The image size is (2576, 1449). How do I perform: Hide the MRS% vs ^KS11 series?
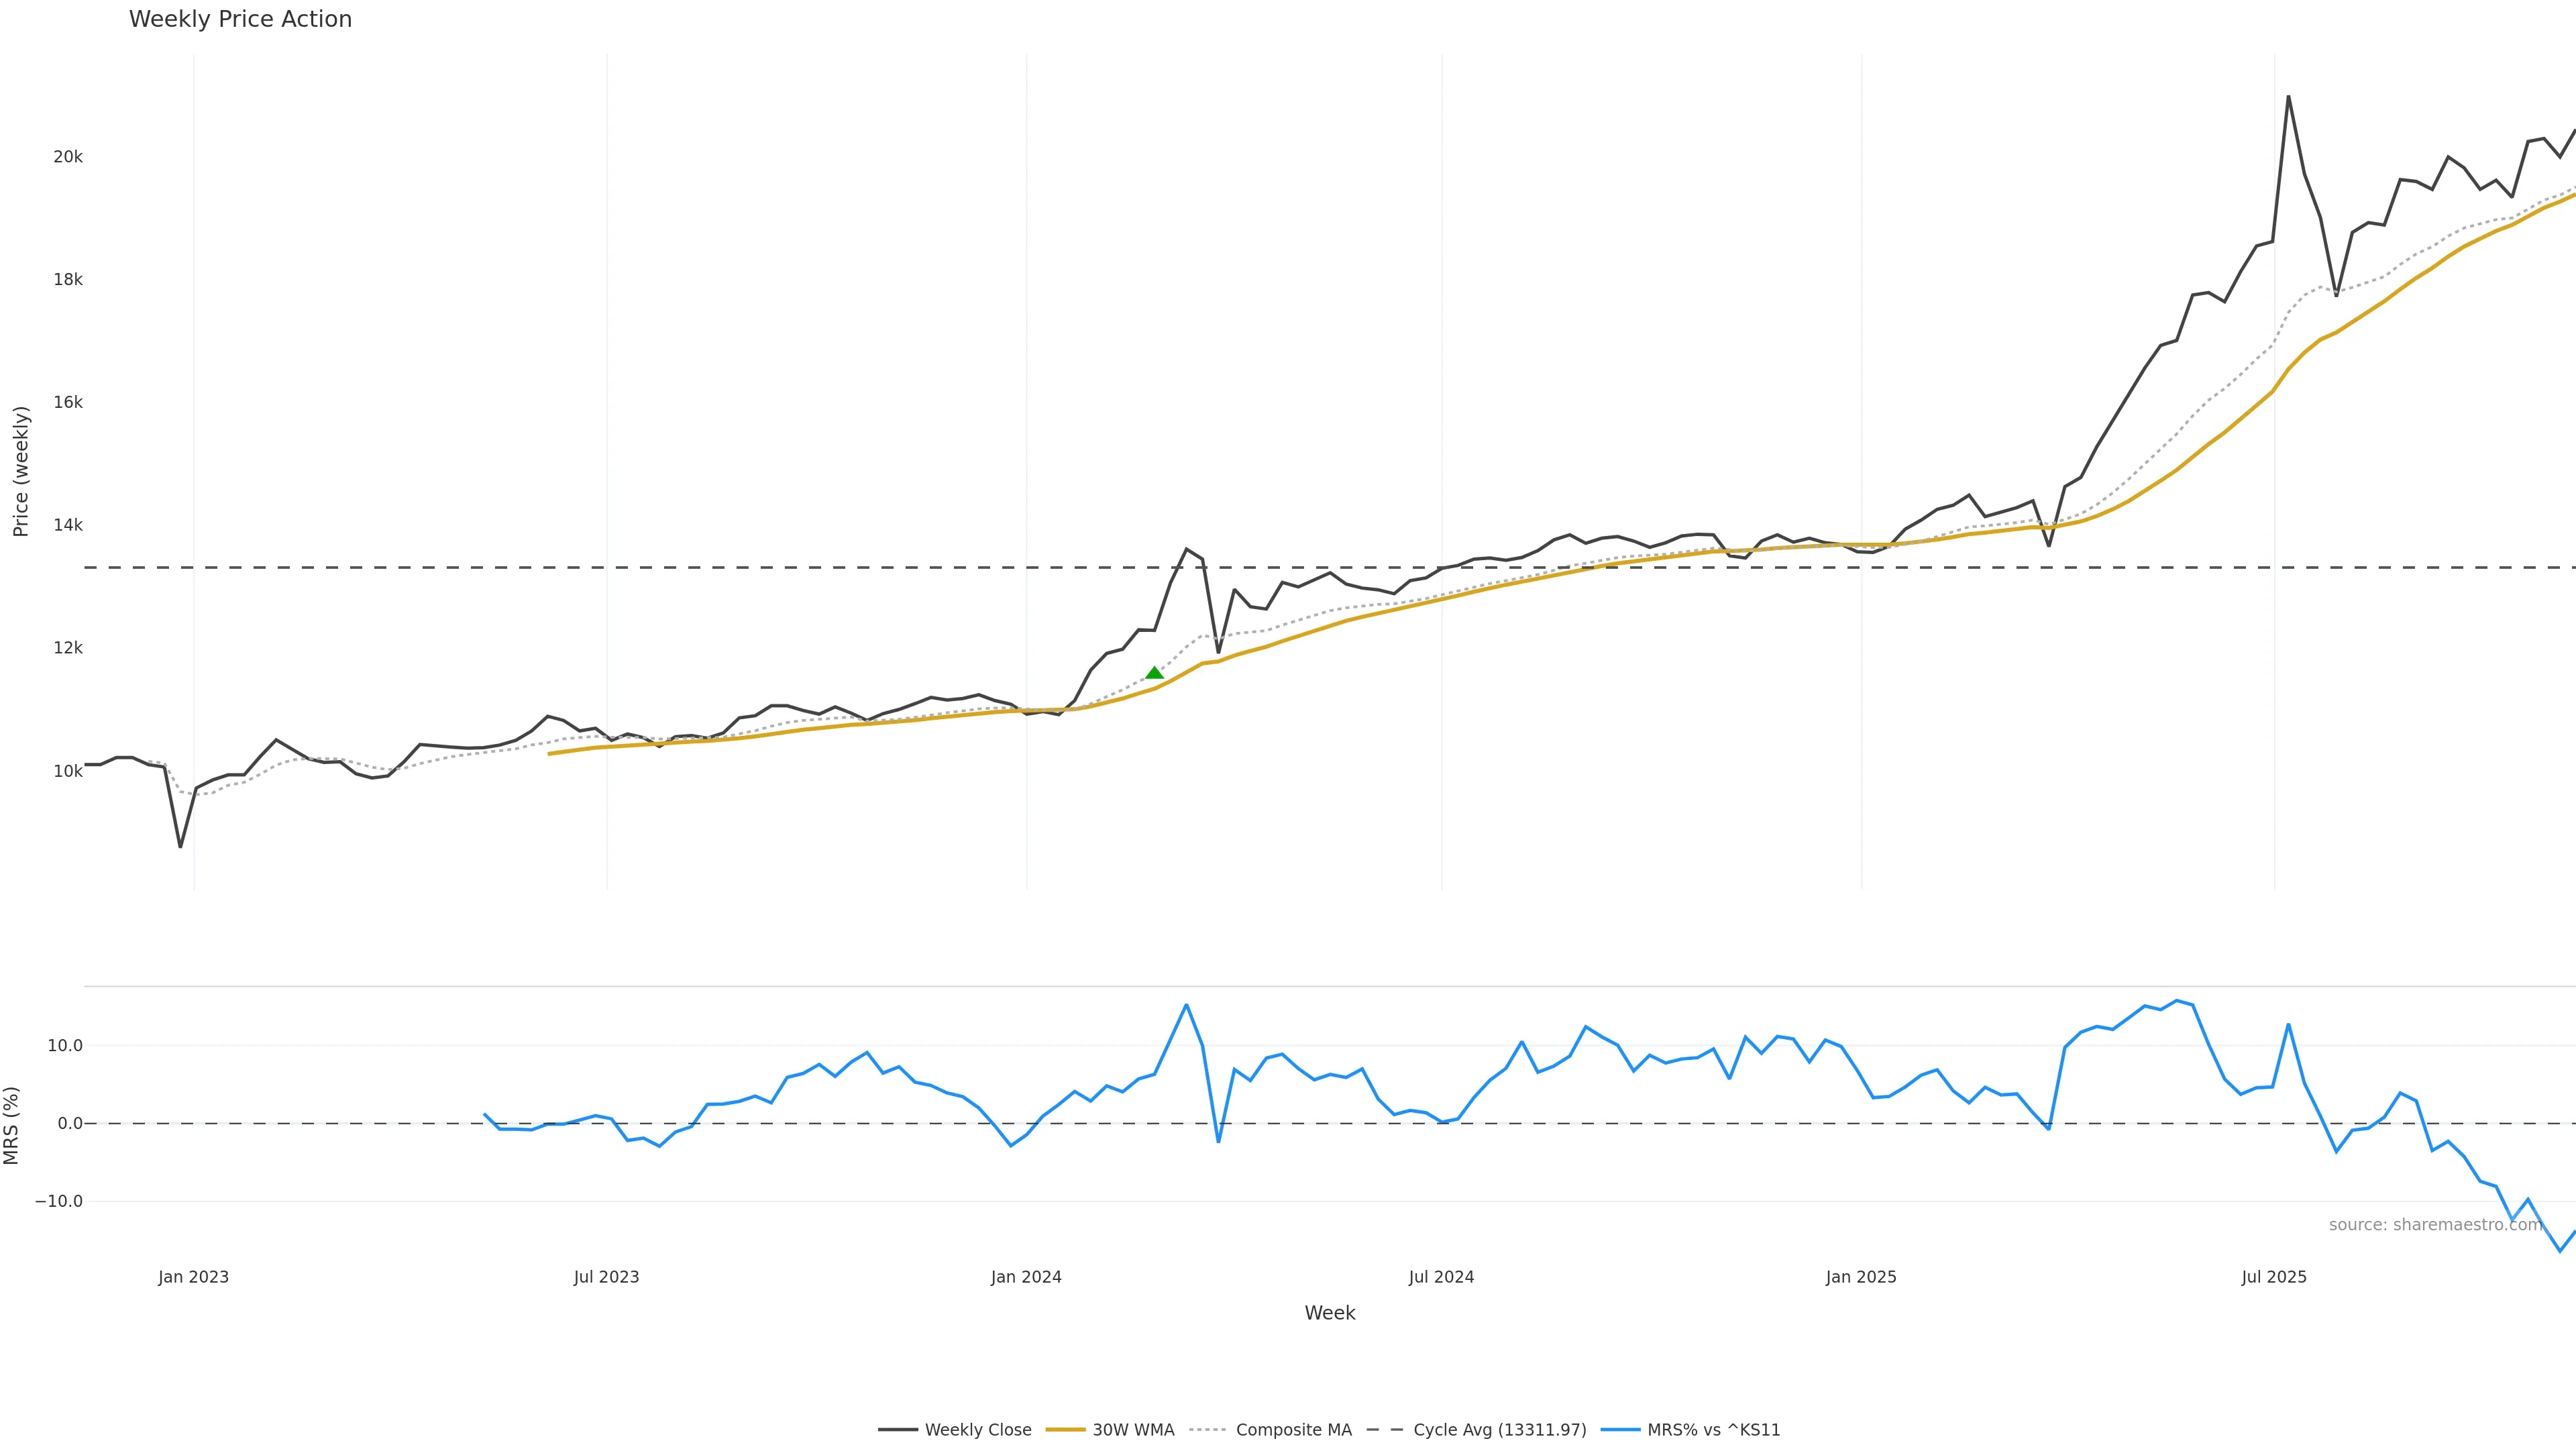[x=1713, y=1430]
